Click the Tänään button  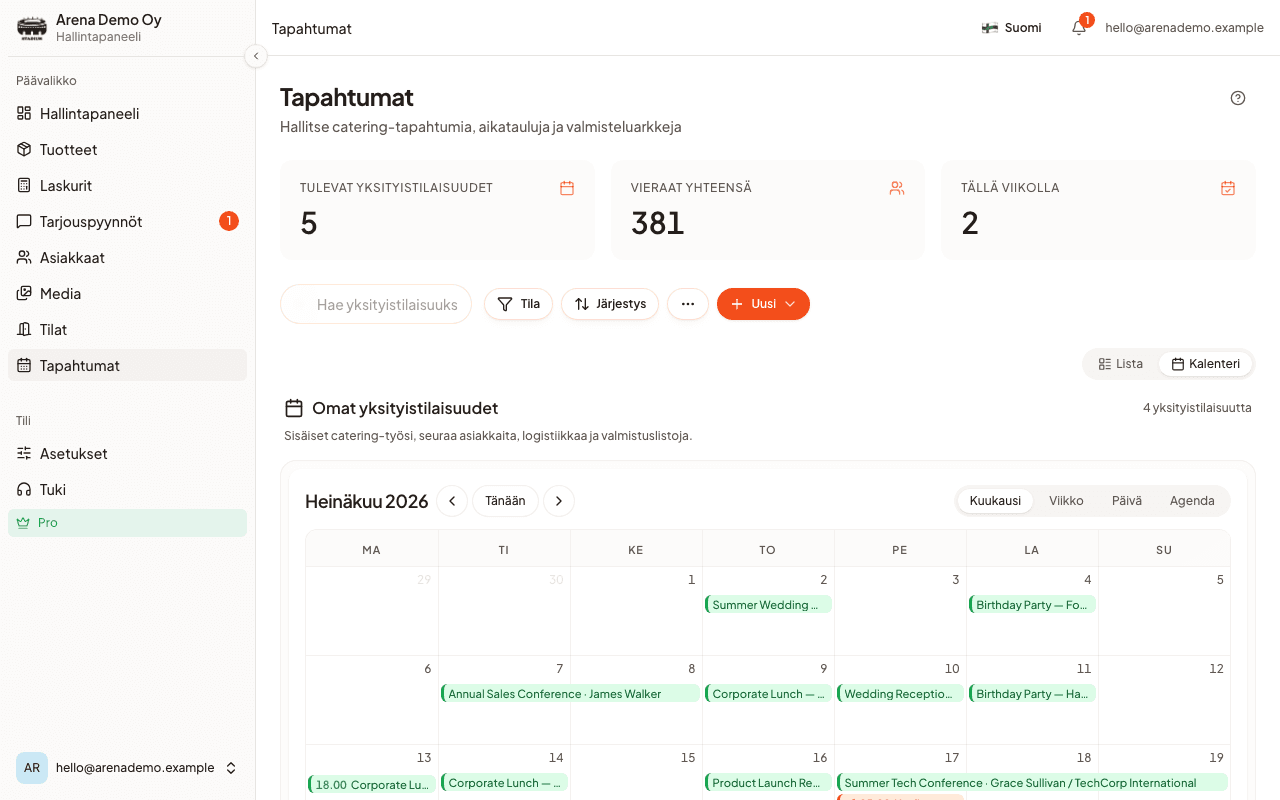point(505,501)
